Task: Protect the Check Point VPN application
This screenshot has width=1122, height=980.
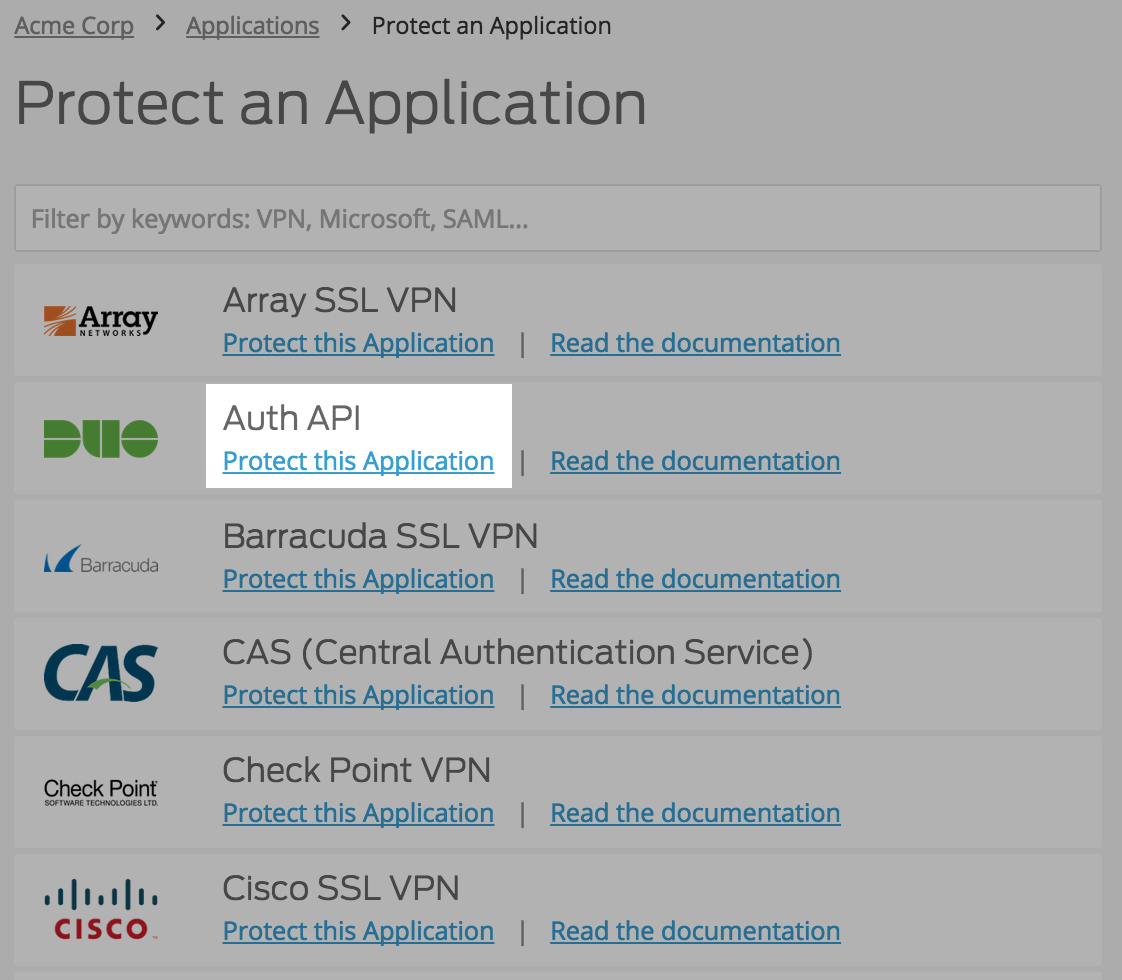Action: (358, 813)
